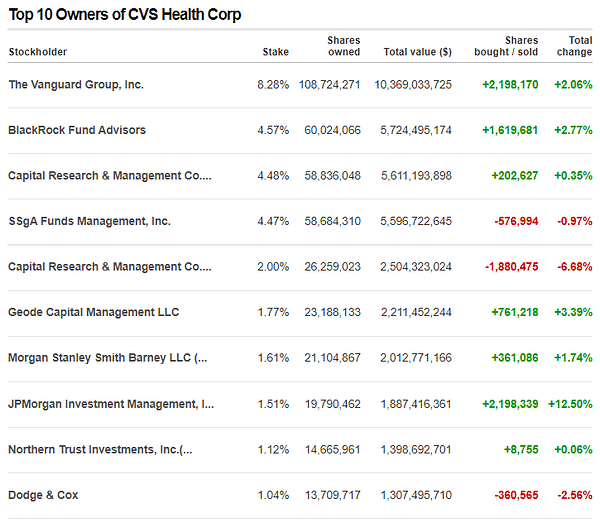This screenshot has width=600, height=532.
Task: Click total value 2,211,452,244
Action: tap(416, 312)
